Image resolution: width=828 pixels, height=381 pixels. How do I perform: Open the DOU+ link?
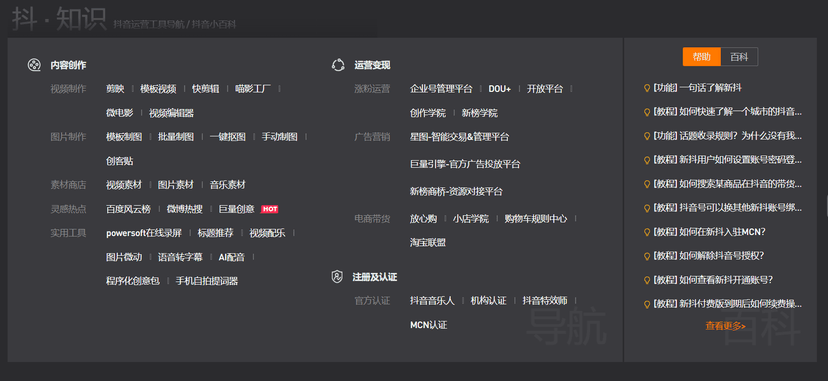500,89
